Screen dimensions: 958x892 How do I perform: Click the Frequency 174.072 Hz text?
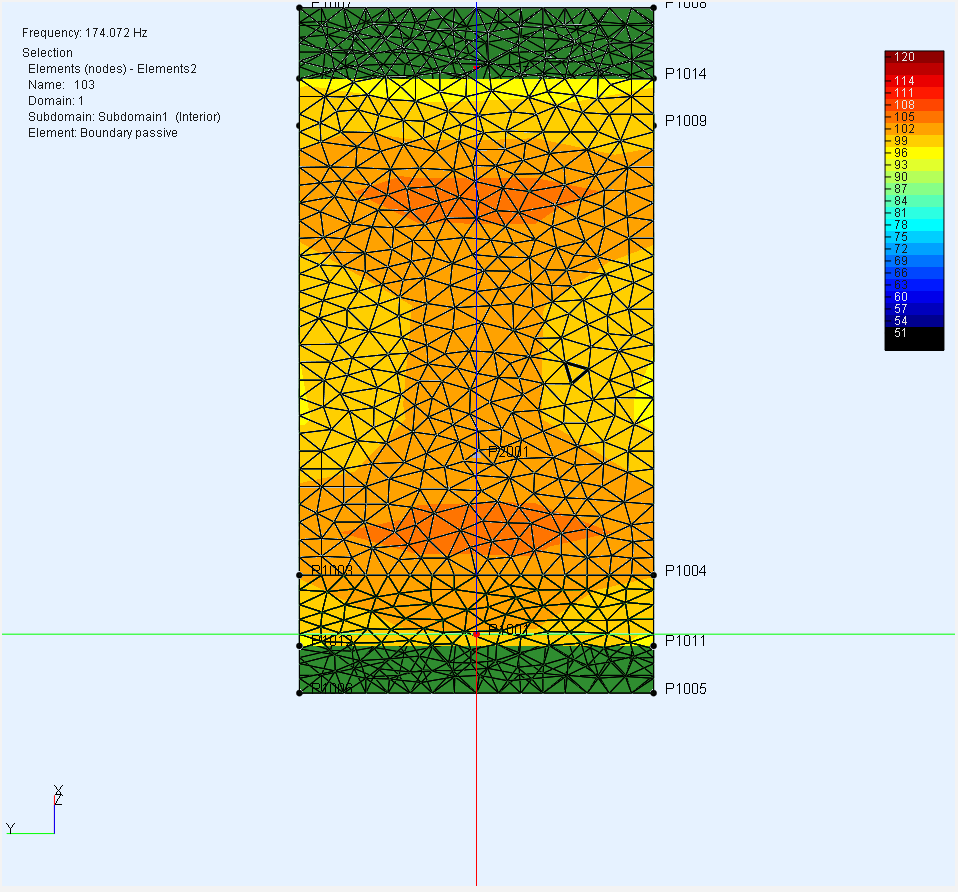(x=85, y=33)
